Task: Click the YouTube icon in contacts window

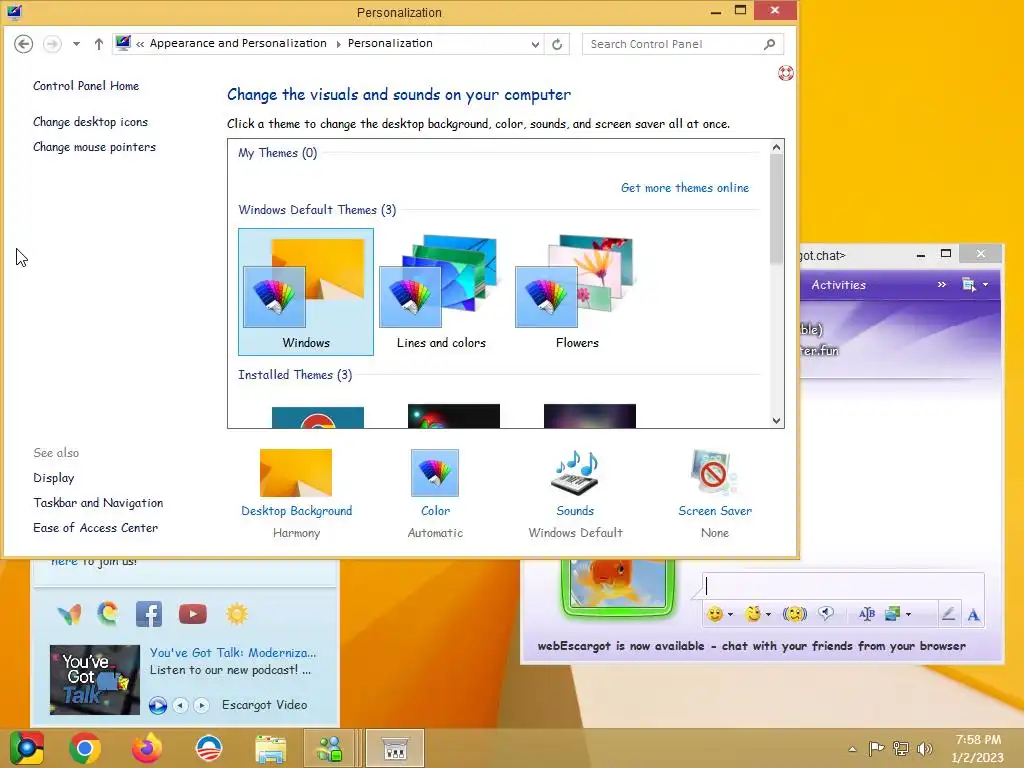Action: (193, 614)
